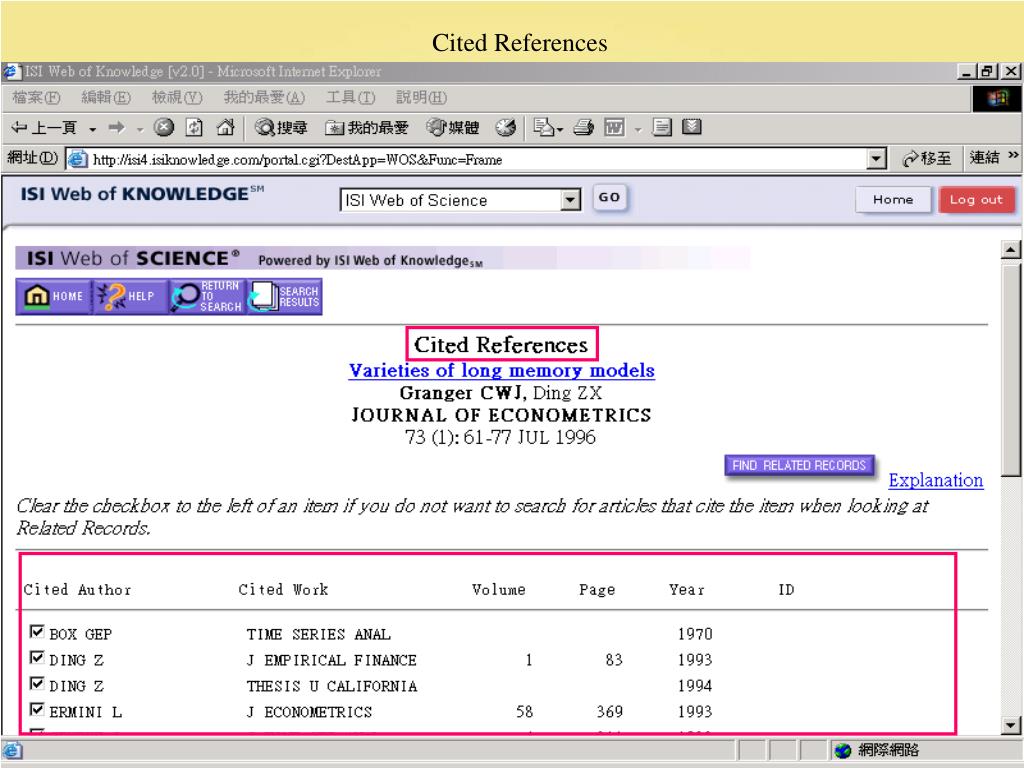
Task: Print the page with the printer icon
Action: 583,127
